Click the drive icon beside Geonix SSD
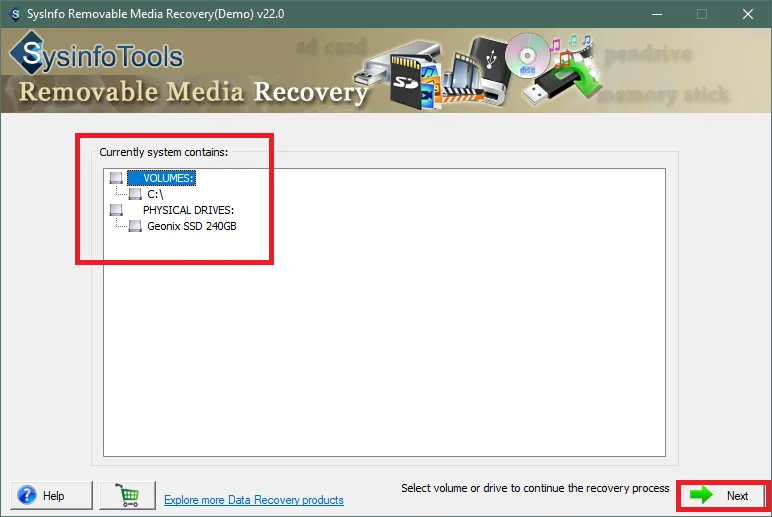The image size is (772, 517). pyautogui.click(x=135, y=226)
